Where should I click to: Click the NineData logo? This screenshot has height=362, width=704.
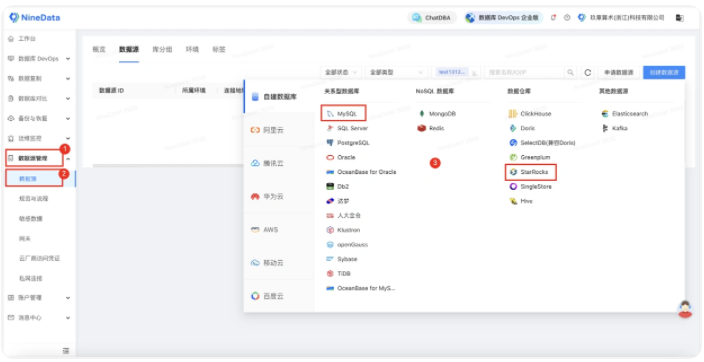pyautogui.click(x=35, y=18)
